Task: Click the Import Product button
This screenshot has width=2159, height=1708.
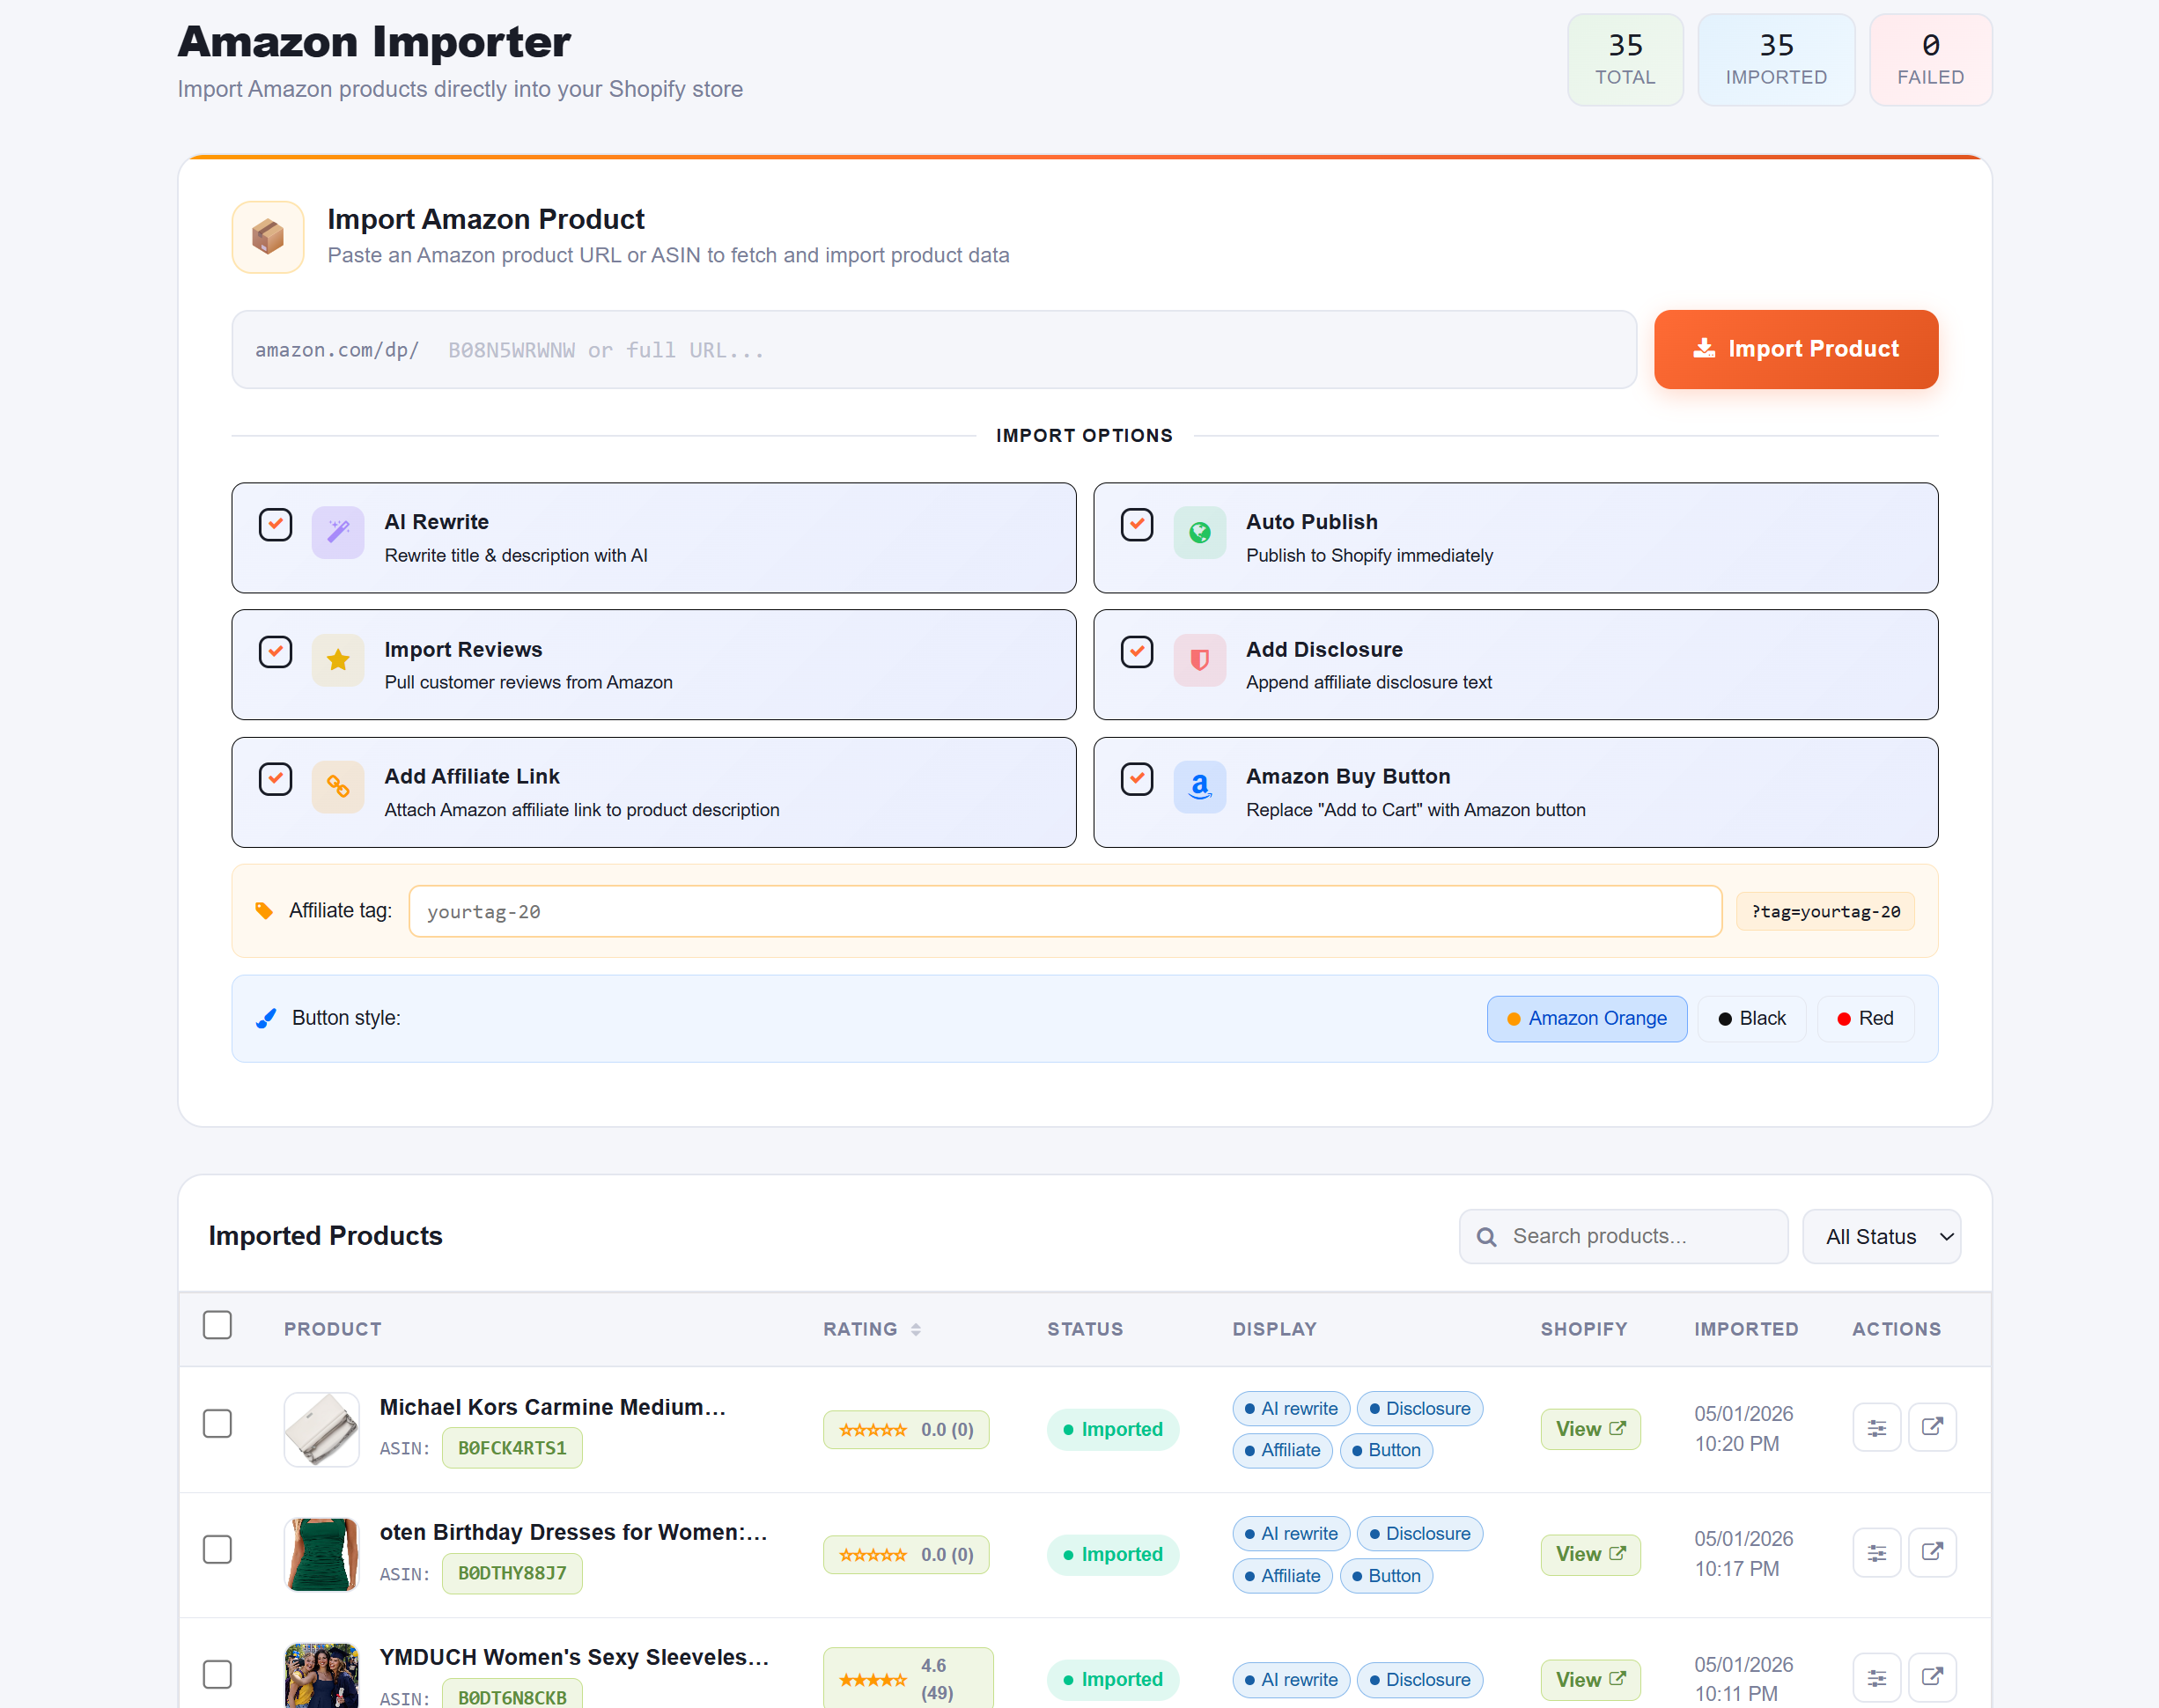Action: pyautogui.click(x=1796, y=349)
